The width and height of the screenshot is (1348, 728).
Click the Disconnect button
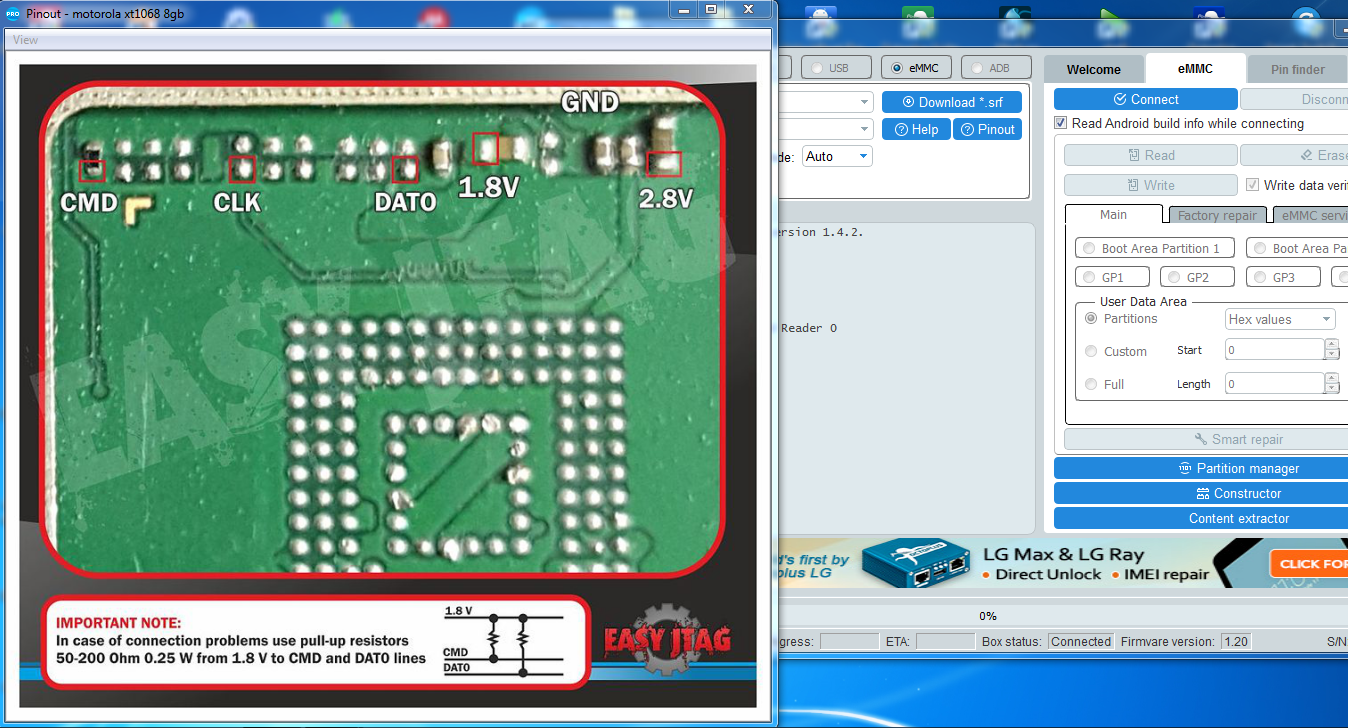click(1294, 99)
